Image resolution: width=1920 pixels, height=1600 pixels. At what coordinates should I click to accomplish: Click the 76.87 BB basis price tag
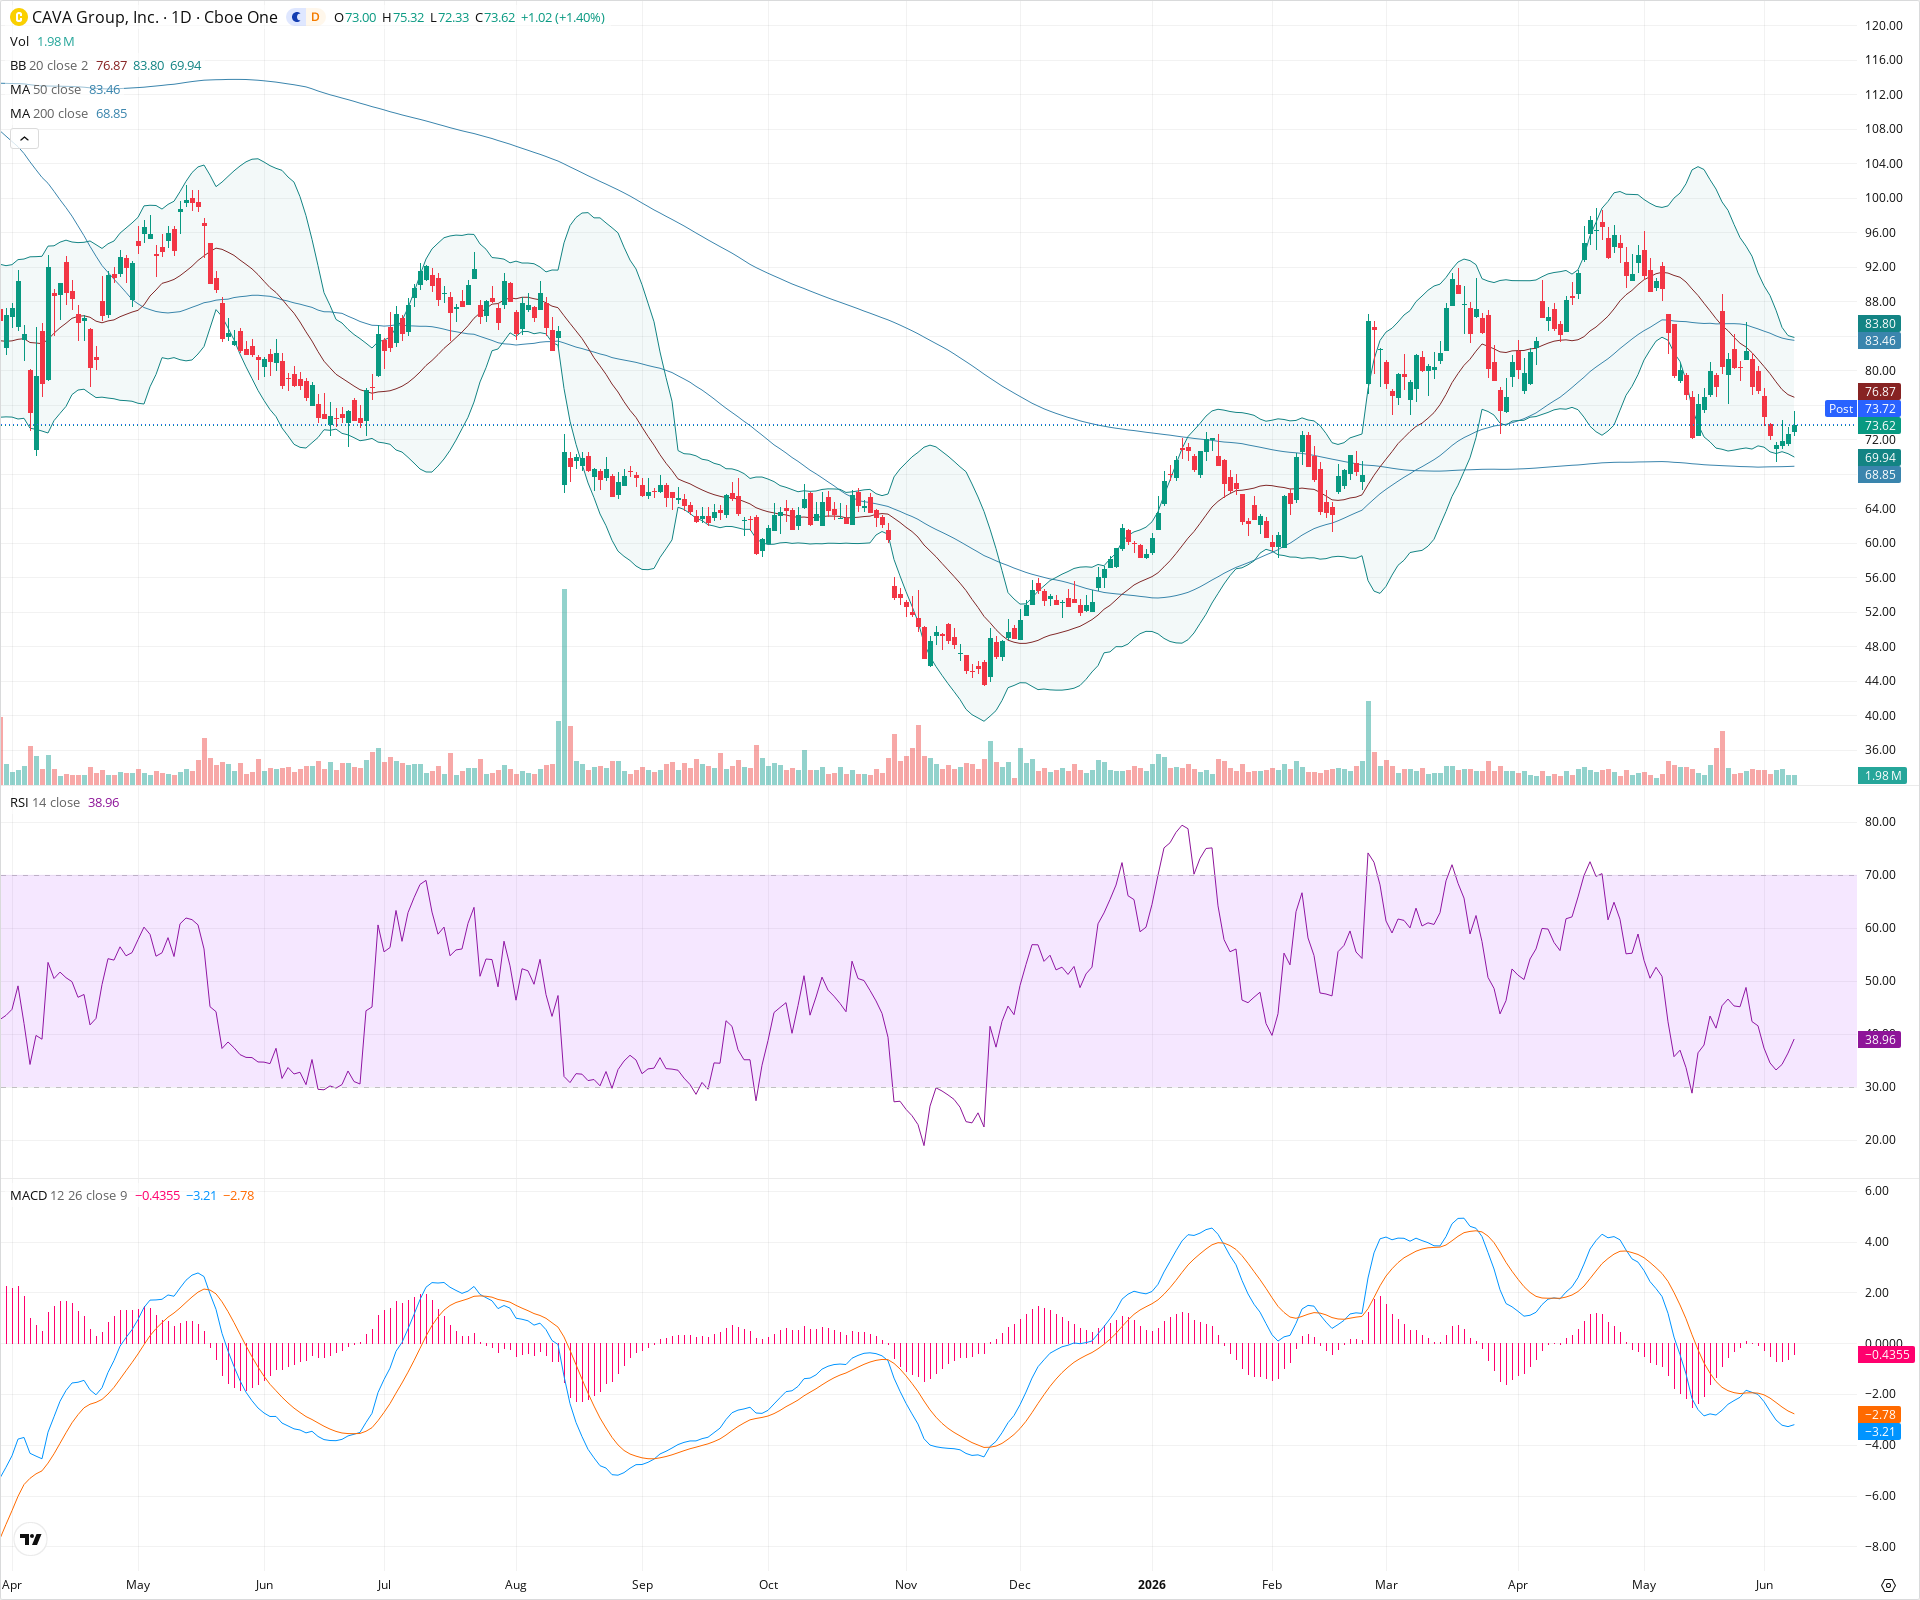(1880, 392)
